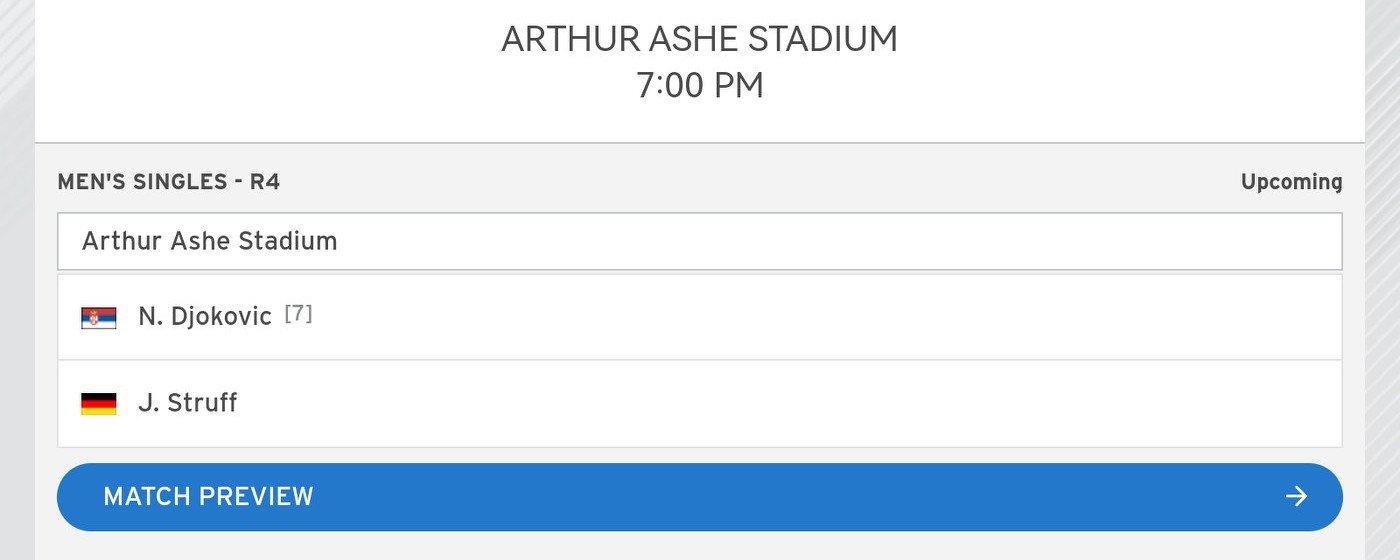Click the empty score area in Struff's row
The image size is (1400, 560).
[x=790, y=404]
